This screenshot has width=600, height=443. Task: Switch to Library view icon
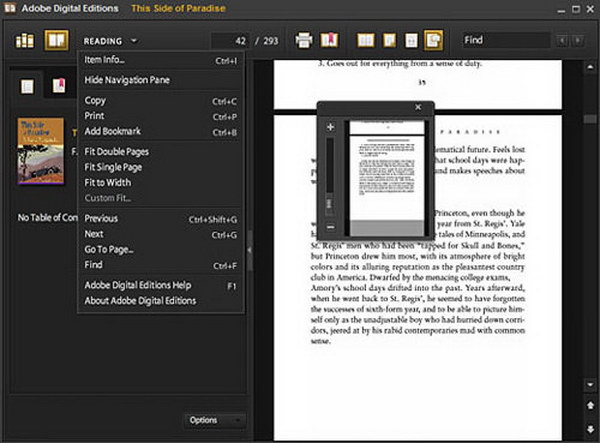click(25, 41)
